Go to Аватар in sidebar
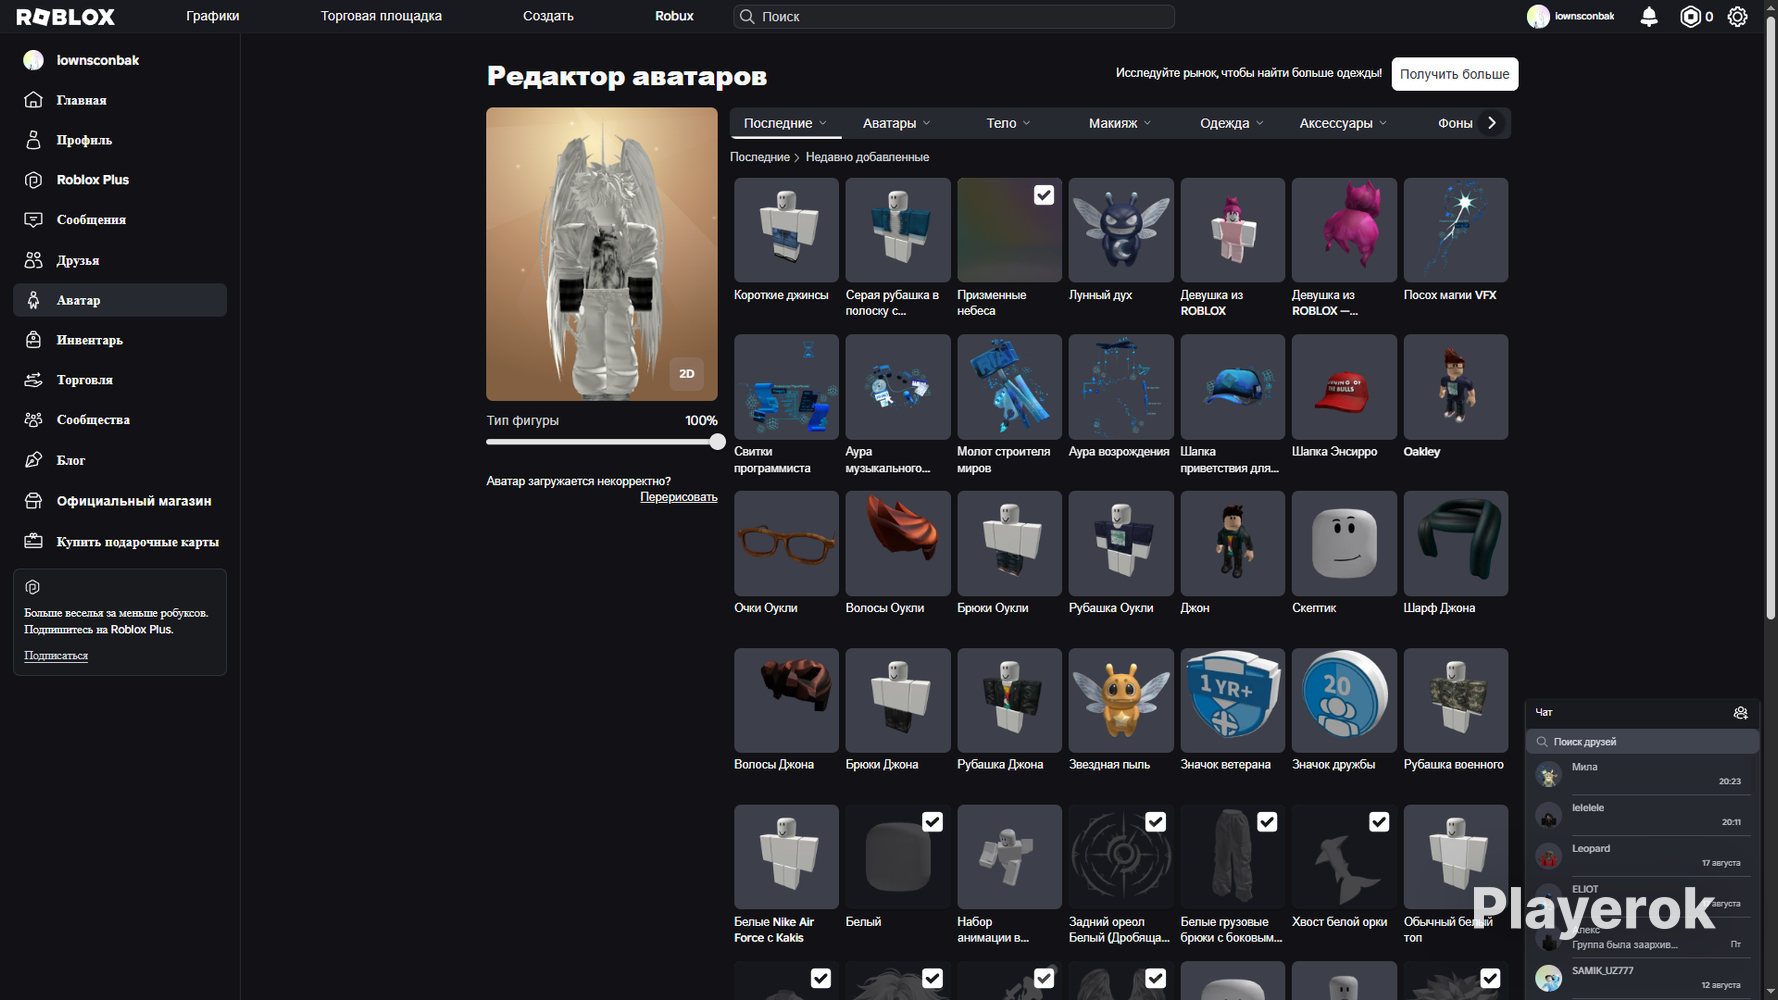Screen dimensions: 1778x1000 120,300
